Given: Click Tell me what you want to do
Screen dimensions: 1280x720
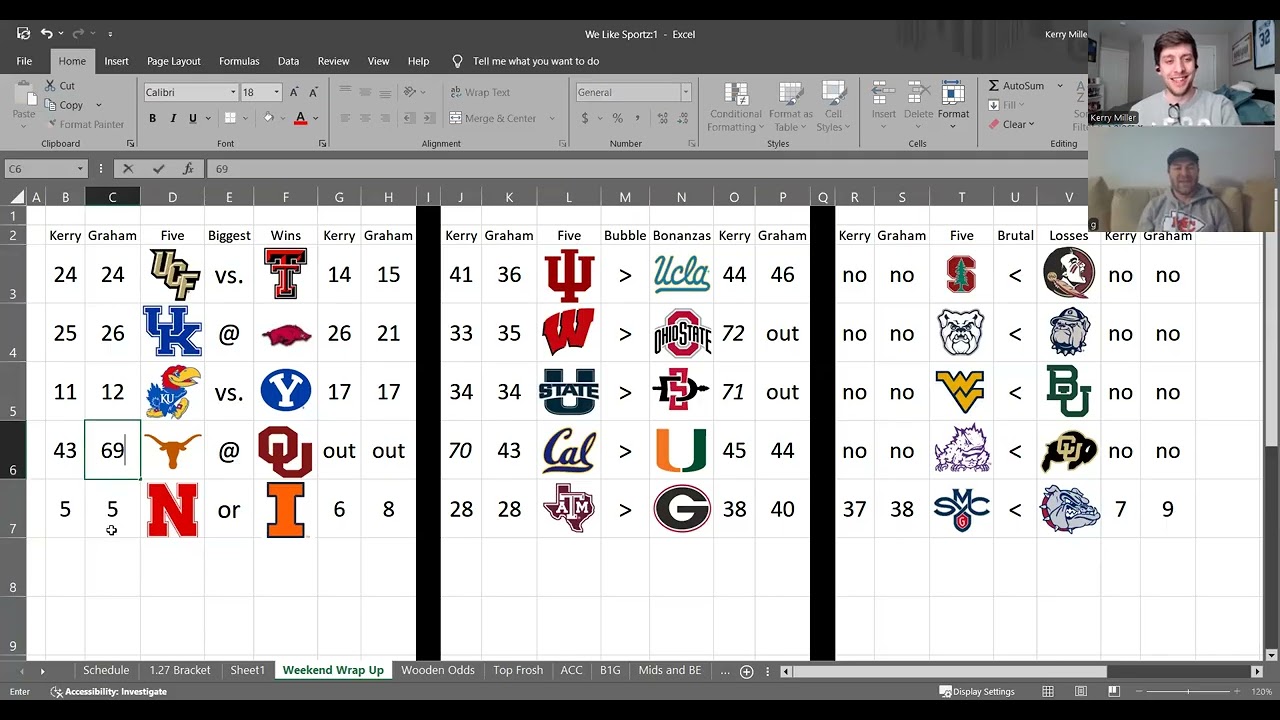Looking at the screenshot, I should (536, 61).
